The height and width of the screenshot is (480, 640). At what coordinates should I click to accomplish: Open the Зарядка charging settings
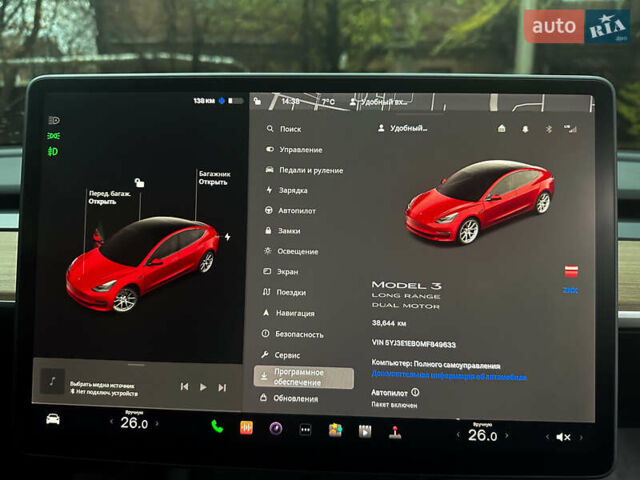287,190
